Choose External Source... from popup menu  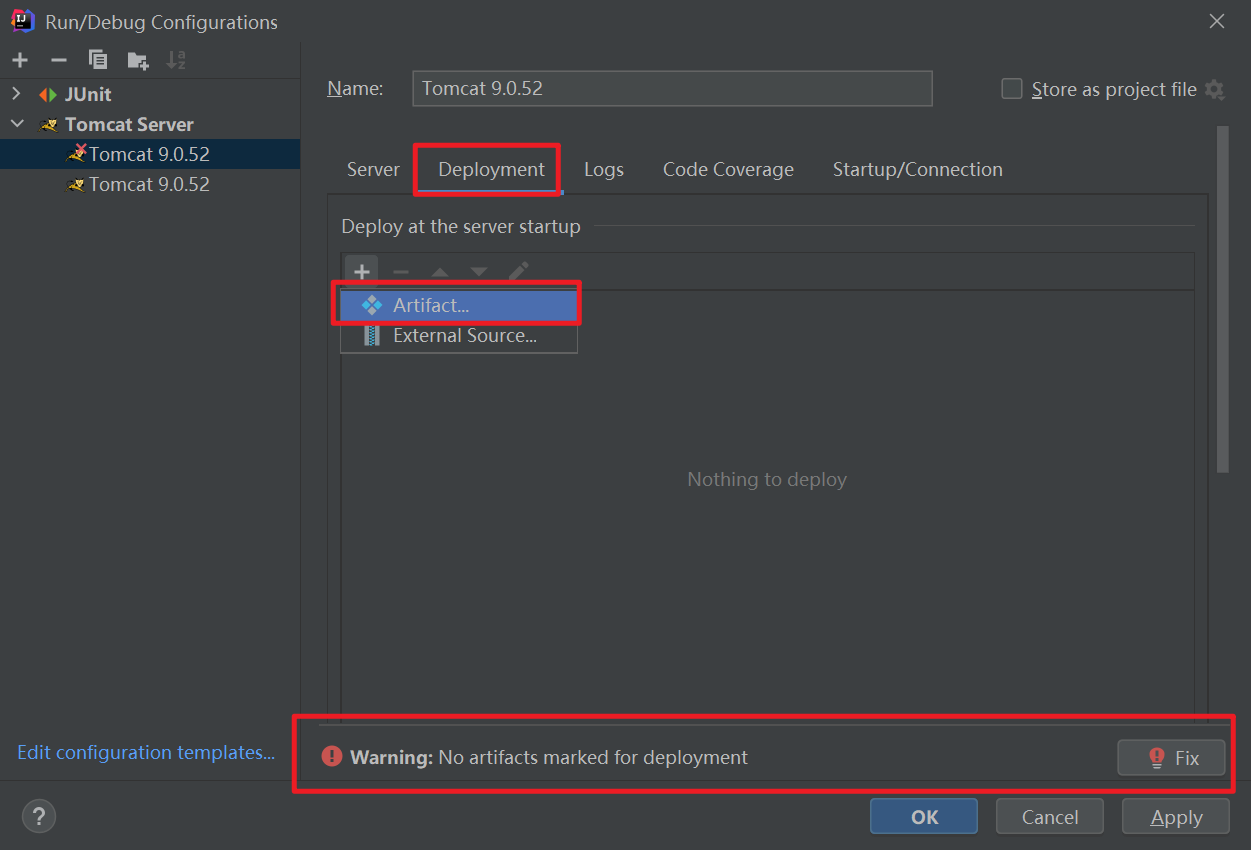click(459, 336)
